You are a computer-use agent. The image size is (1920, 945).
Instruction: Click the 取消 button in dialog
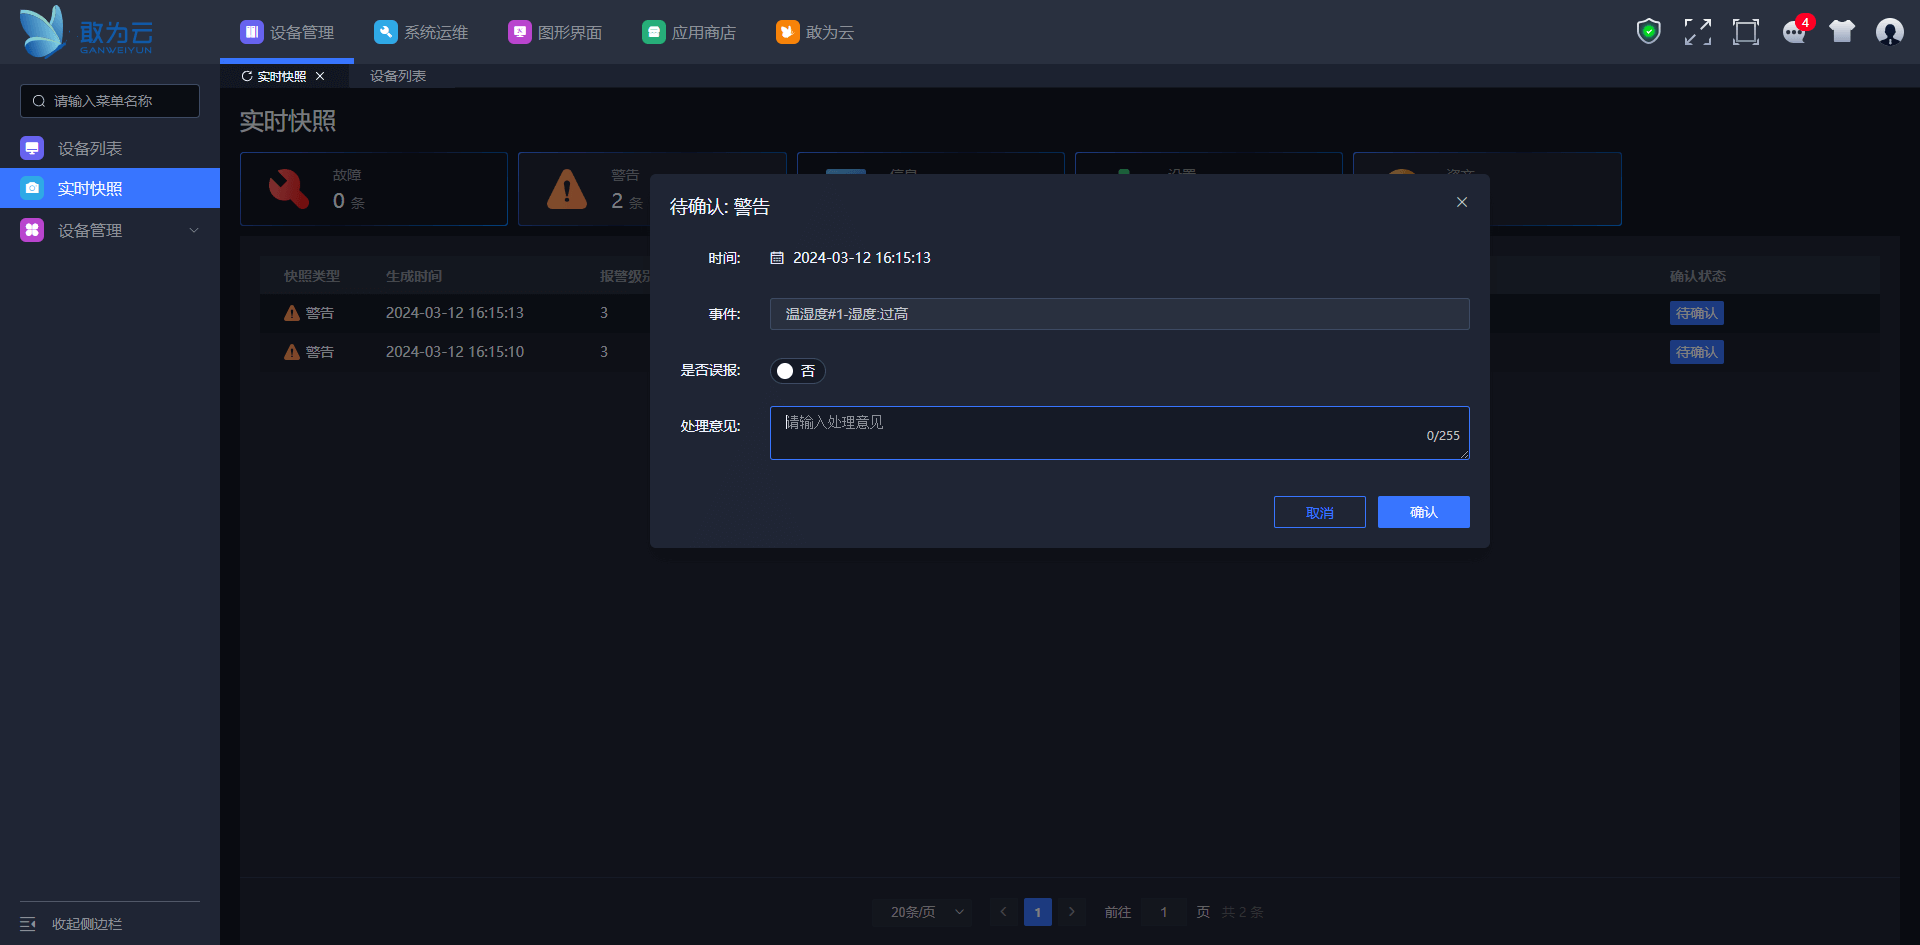coord(1320,512)
